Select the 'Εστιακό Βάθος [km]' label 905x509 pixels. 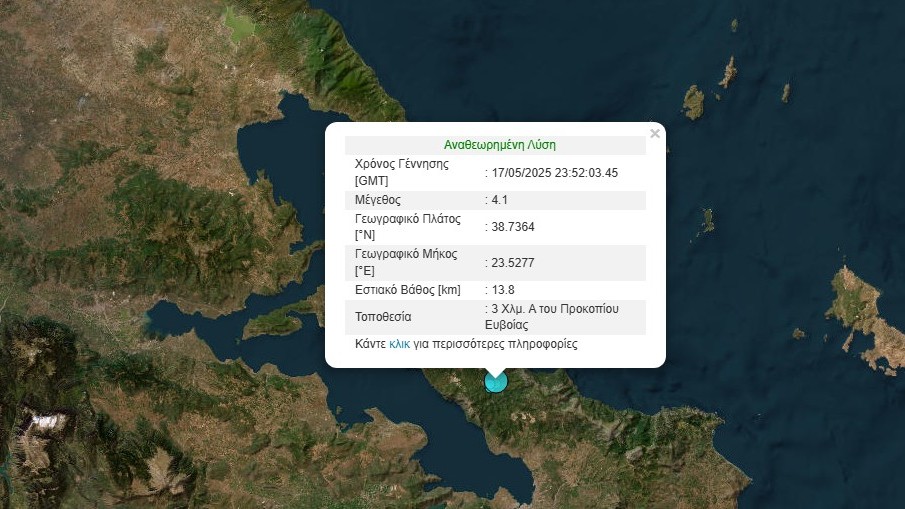(x=407, y=290)
